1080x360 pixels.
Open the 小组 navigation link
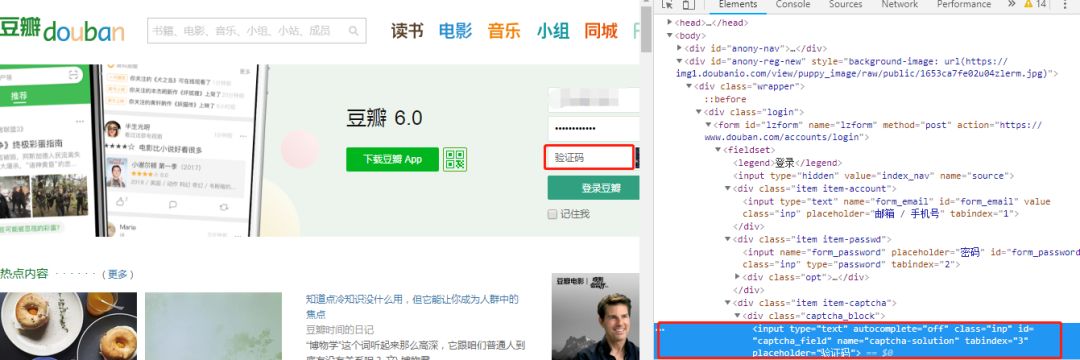553,30
